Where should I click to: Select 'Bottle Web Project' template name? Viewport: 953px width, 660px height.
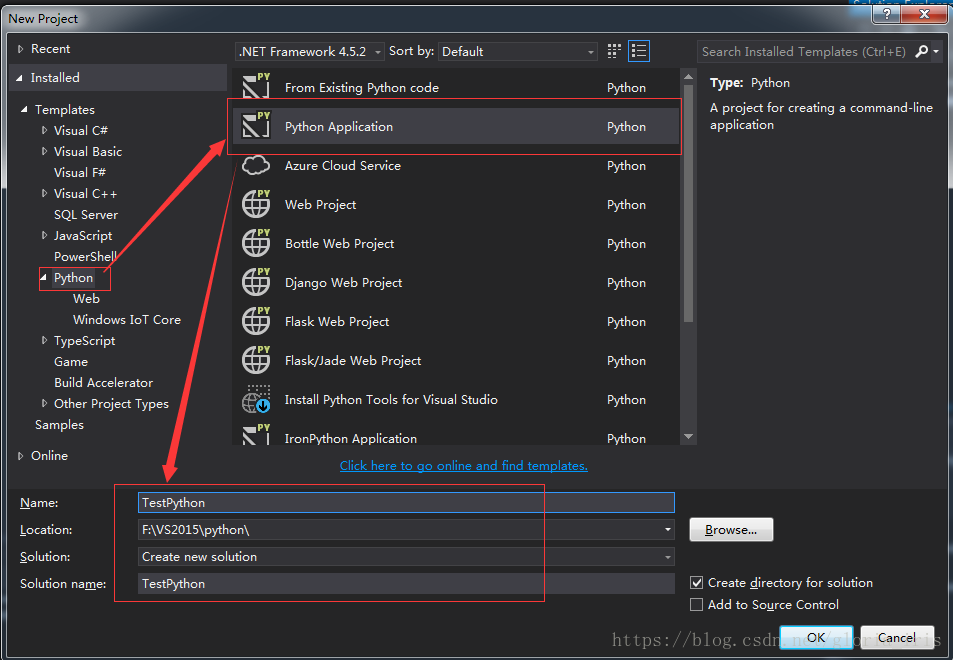click(339, 244)
